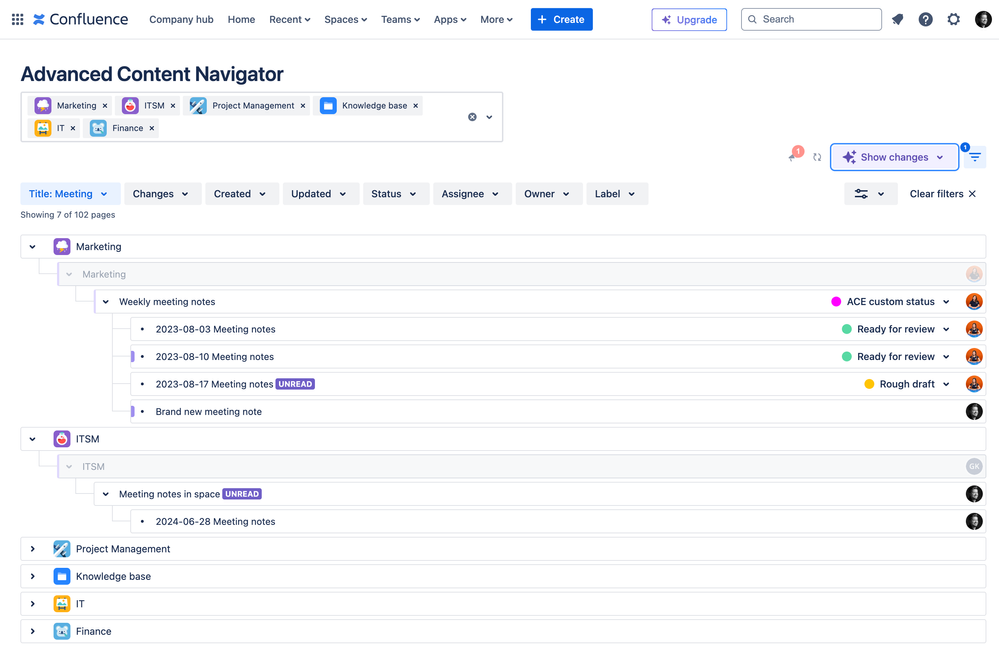Clear all selected spaces with circled x

[472, 117]
